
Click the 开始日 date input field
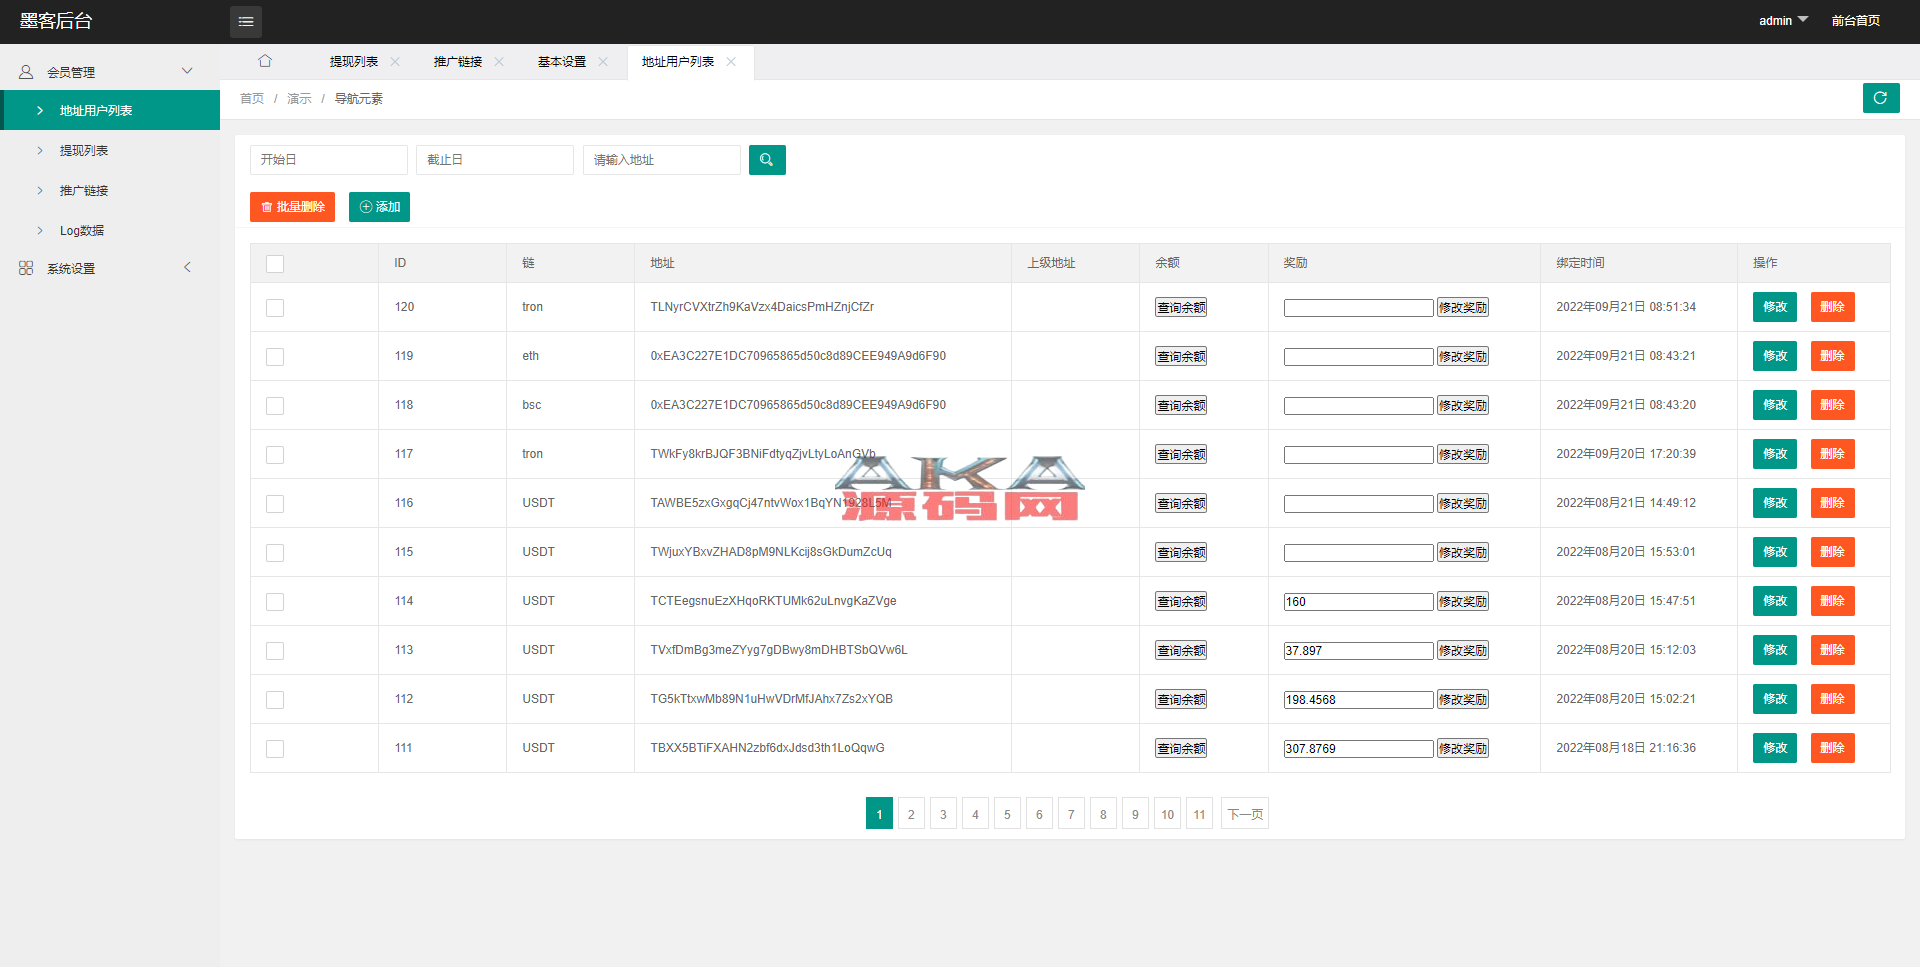[328, 160]
